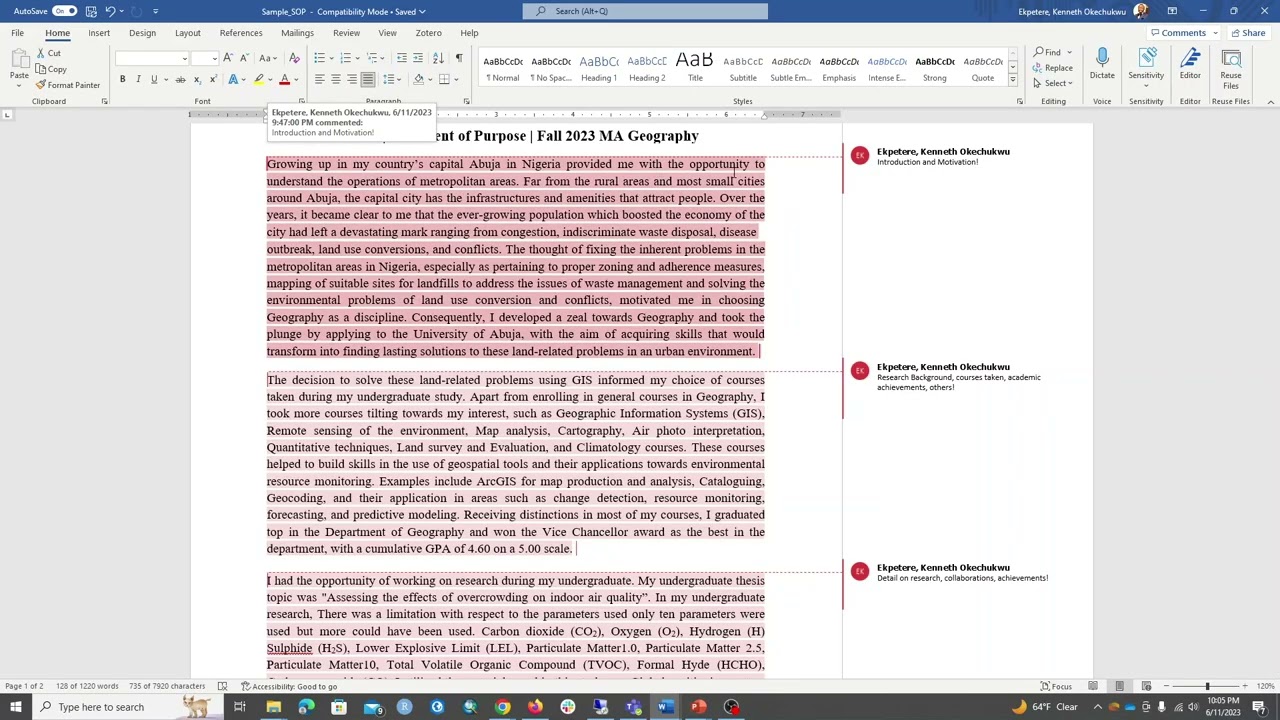Image resolution: width=1280 pixels, height=720 pixels.
Task: Apply Strikethrough formatting
Action: click(x=181, y=79)
